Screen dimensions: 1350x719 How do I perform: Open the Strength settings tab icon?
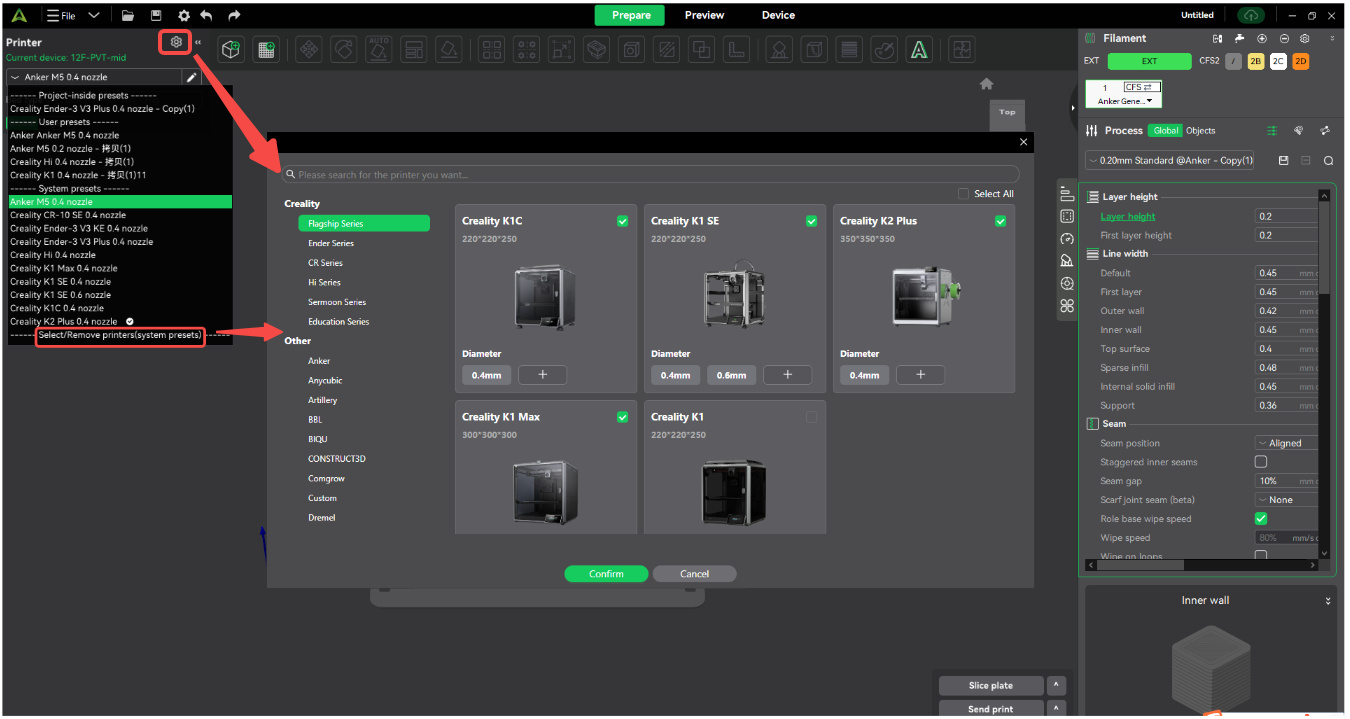[1067, 216]
